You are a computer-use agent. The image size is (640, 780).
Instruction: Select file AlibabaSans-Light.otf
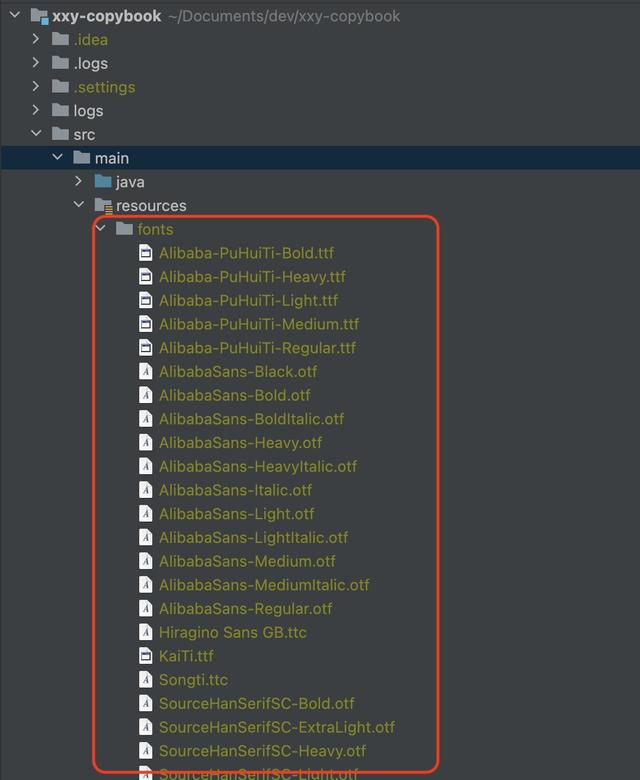point(237,514)
